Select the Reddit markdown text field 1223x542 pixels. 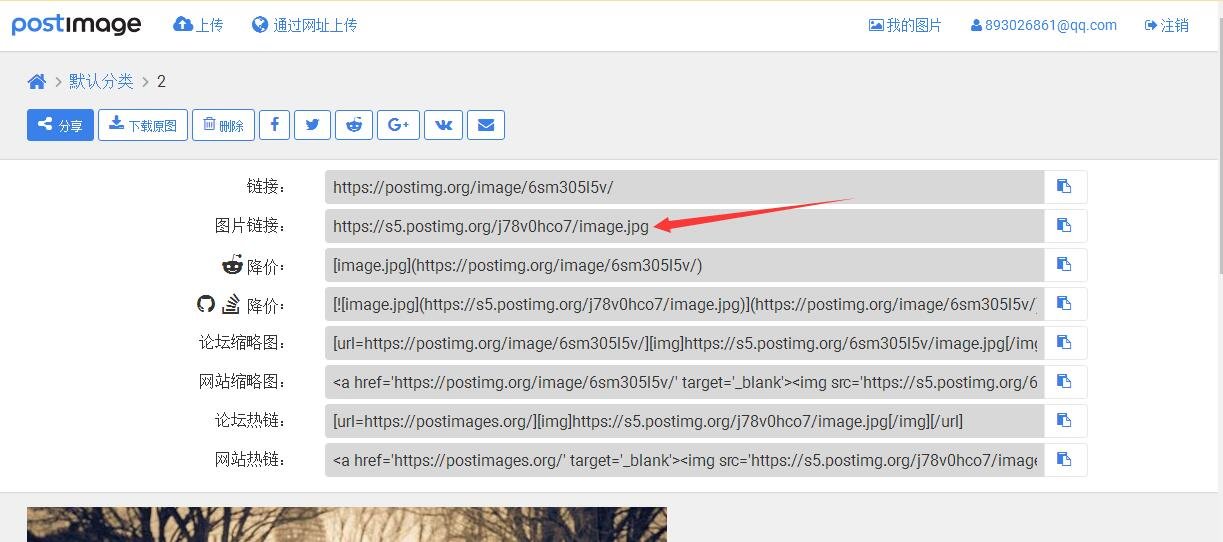(x=685, y=265)
